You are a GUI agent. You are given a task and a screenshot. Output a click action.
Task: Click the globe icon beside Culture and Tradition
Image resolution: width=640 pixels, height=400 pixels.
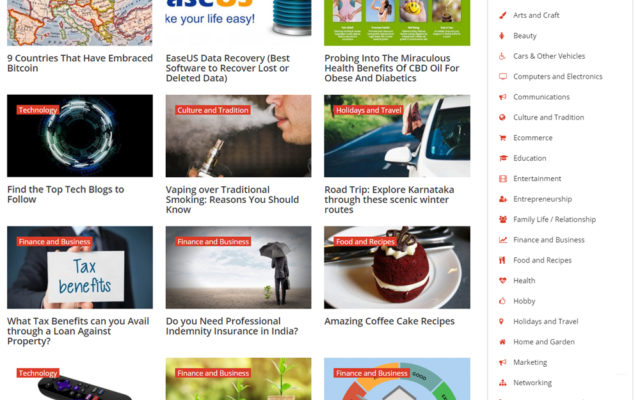[502, 118]
